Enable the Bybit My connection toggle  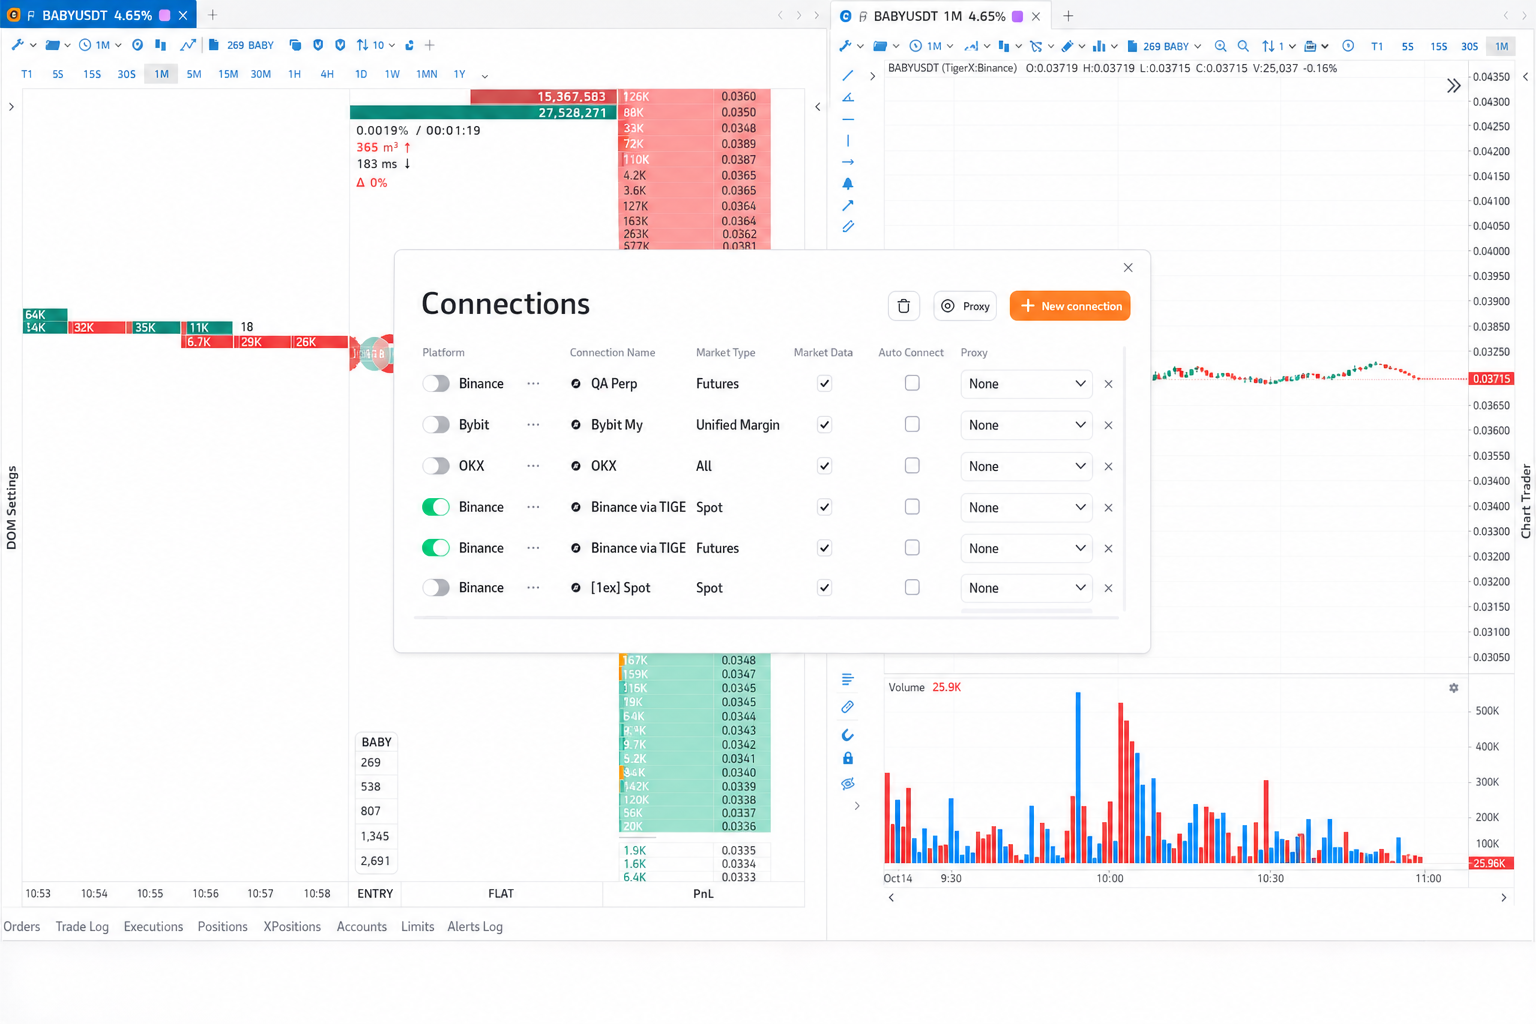point(436,425)
